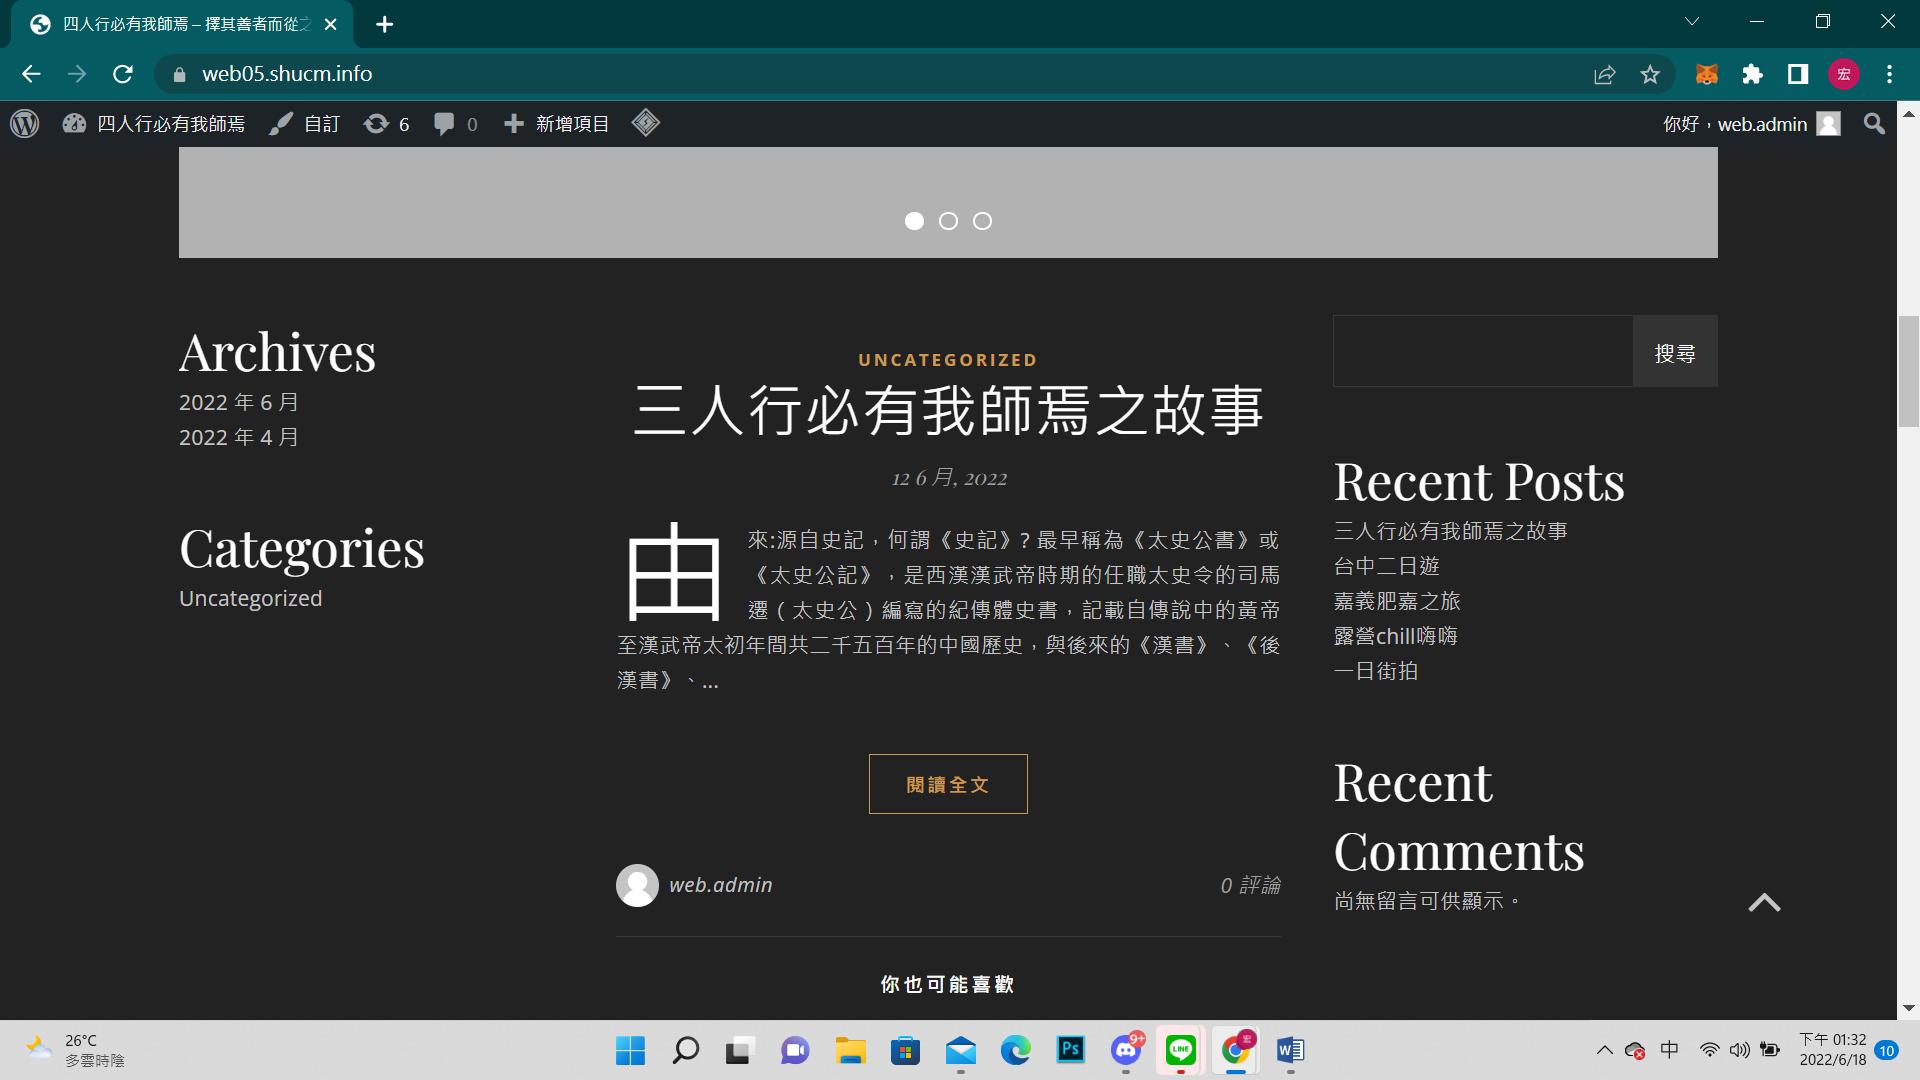
Task: Open the 新增項目 admin bar menu
Action: (x=557, y=124)
